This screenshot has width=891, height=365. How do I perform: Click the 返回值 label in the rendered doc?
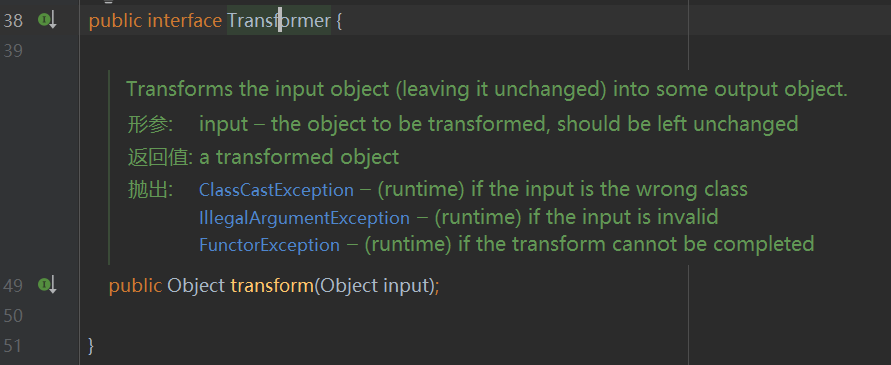click(160, 157)
